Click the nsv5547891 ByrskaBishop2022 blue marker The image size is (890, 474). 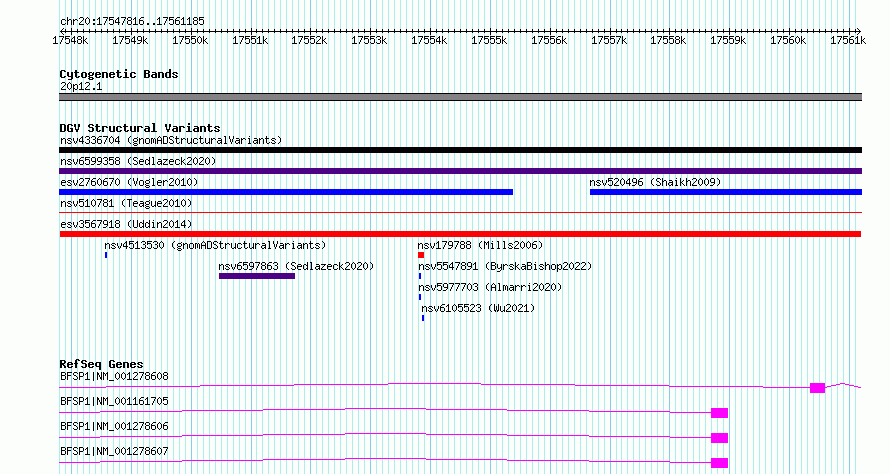[x=420, y=276]
